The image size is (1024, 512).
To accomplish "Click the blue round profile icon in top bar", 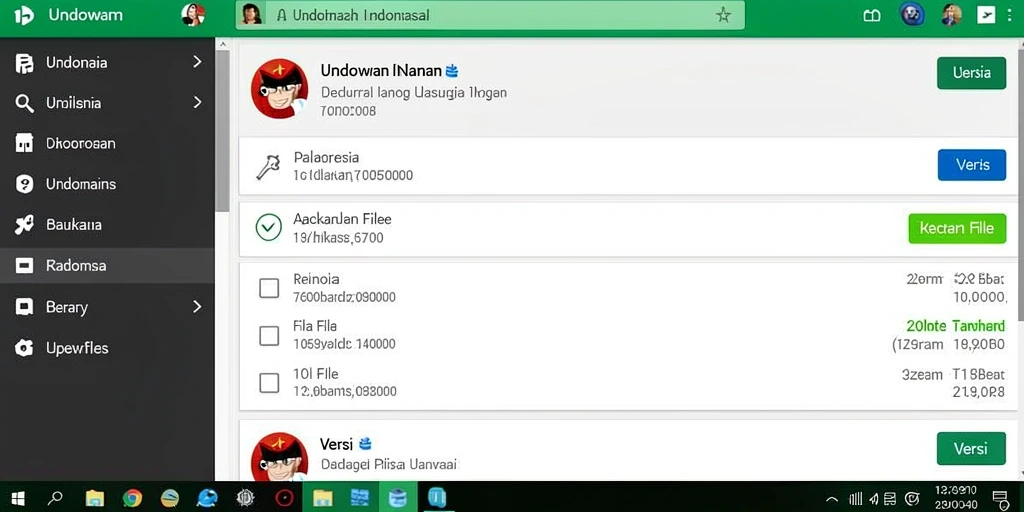I will (x=912, y=14).
